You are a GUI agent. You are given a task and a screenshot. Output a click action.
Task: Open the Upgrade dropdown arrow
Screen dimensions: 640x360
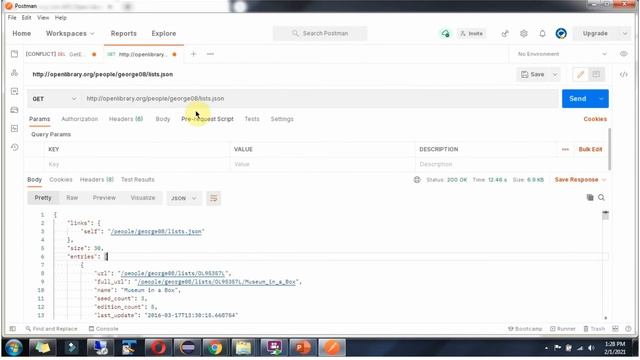[x=625, y=33]
